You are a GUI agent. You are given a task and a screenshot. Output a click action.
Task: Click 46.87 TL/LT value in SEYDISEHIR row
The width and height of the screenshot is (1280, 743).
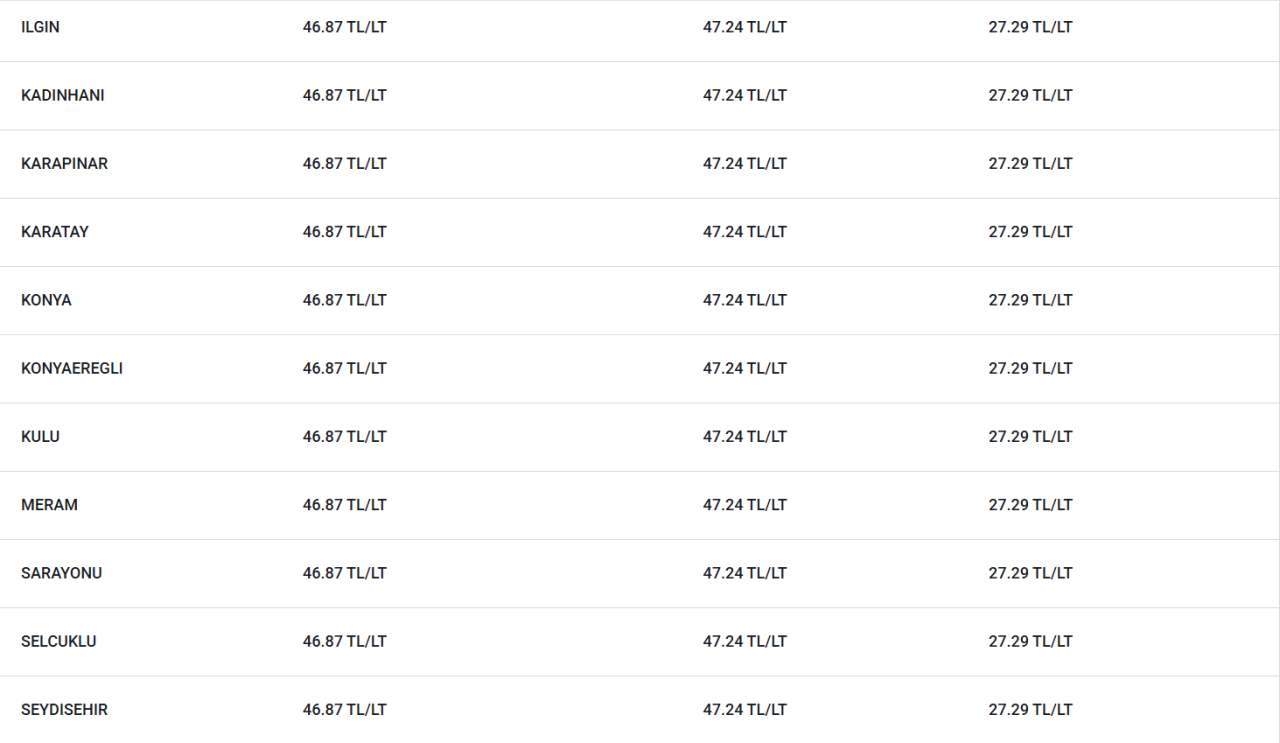(345, 709)
